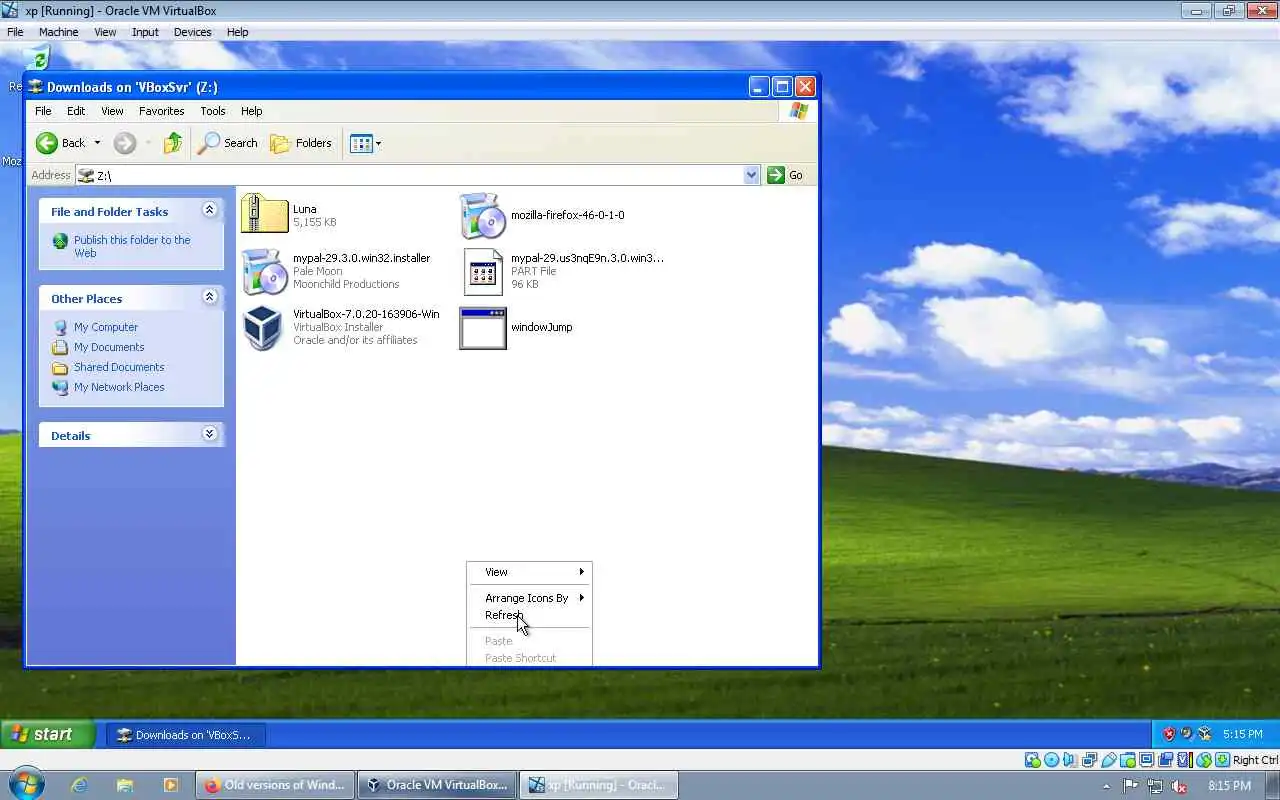The height and width of the screenshot is (800, 1280).
Task: Select the mypal PART file icon
Action: point(483,271)
